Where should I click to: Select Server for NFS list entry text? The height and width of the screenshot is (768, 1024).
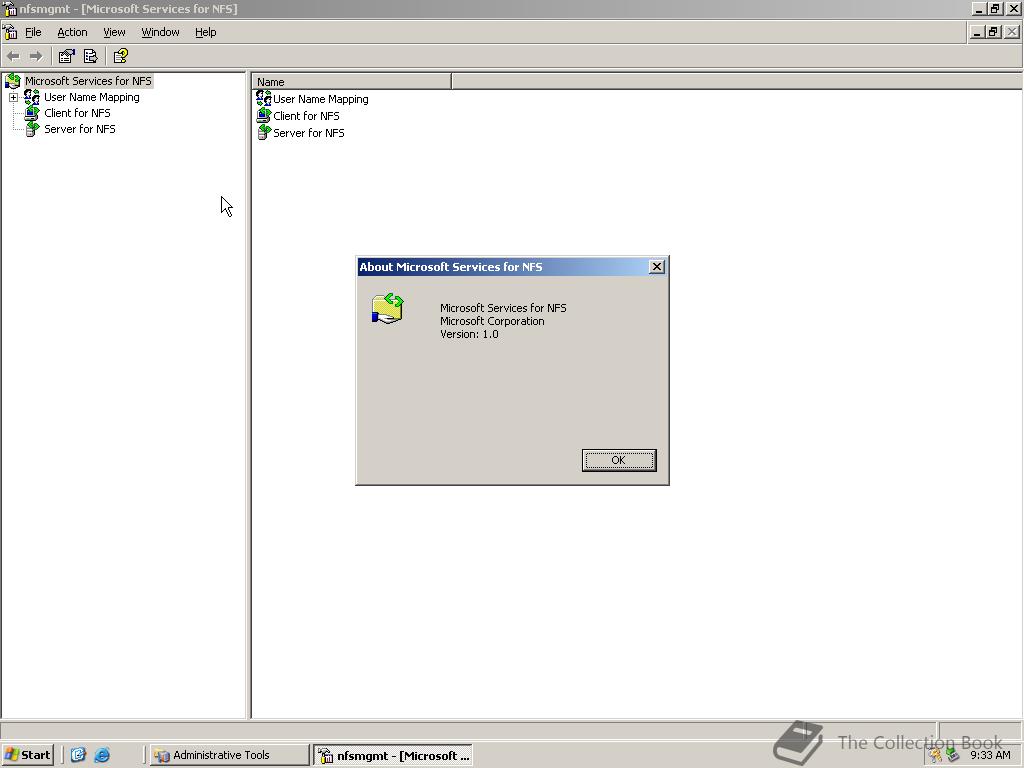(308, 133)
